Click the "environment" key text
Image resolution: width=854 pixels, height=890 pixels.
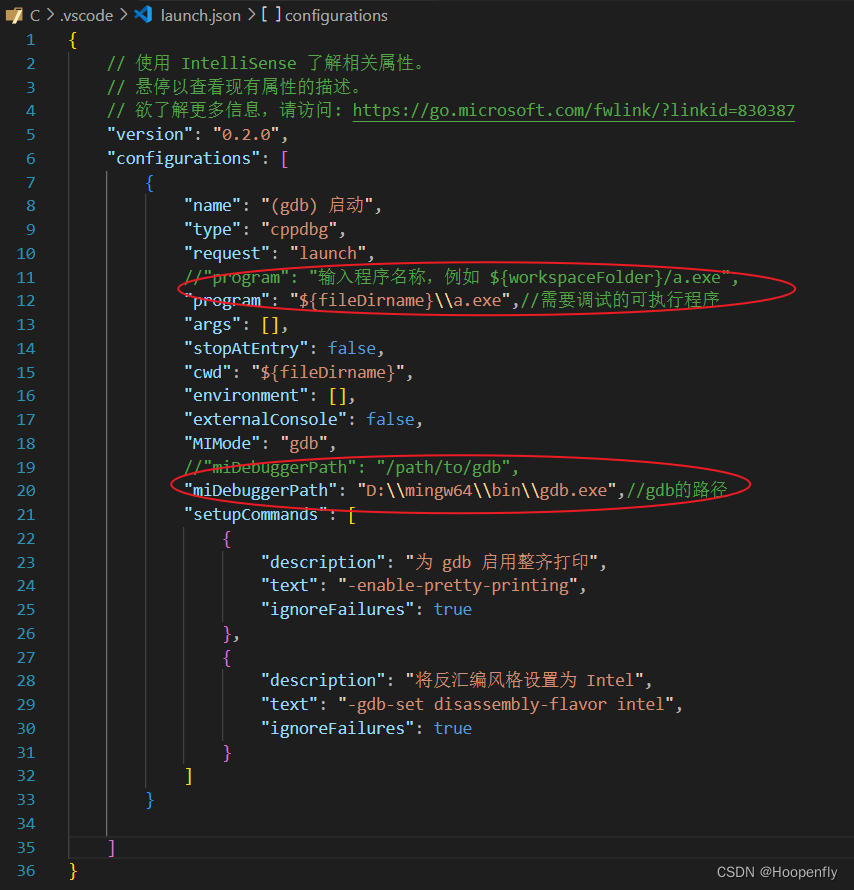(246, 395)
